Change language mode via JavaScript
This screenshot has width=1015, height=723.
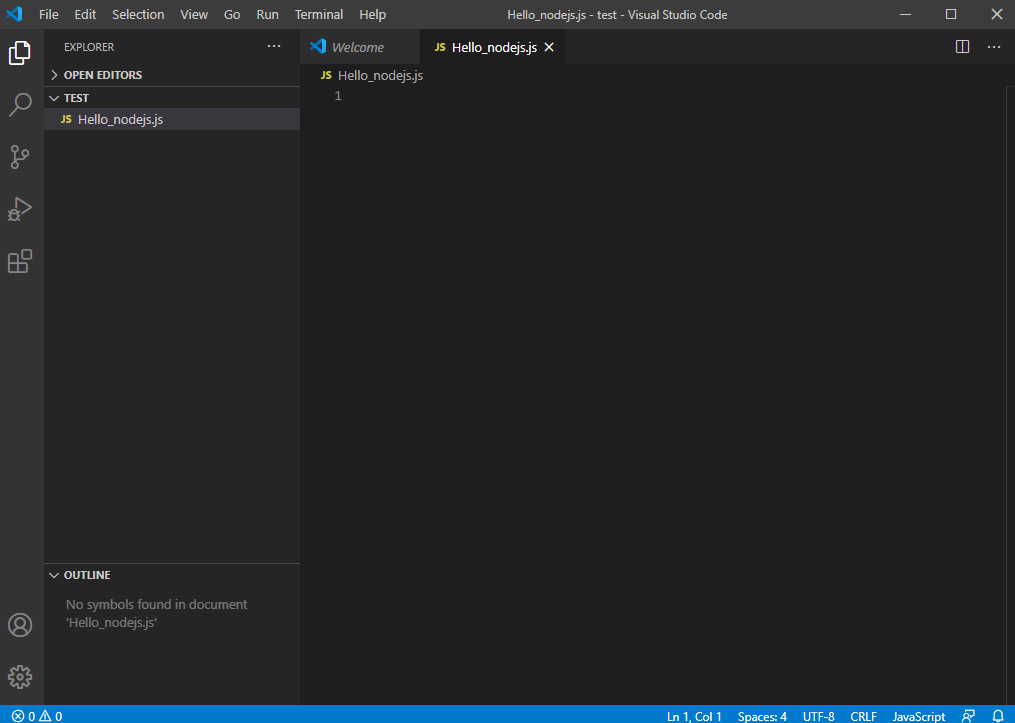point(919,716)
